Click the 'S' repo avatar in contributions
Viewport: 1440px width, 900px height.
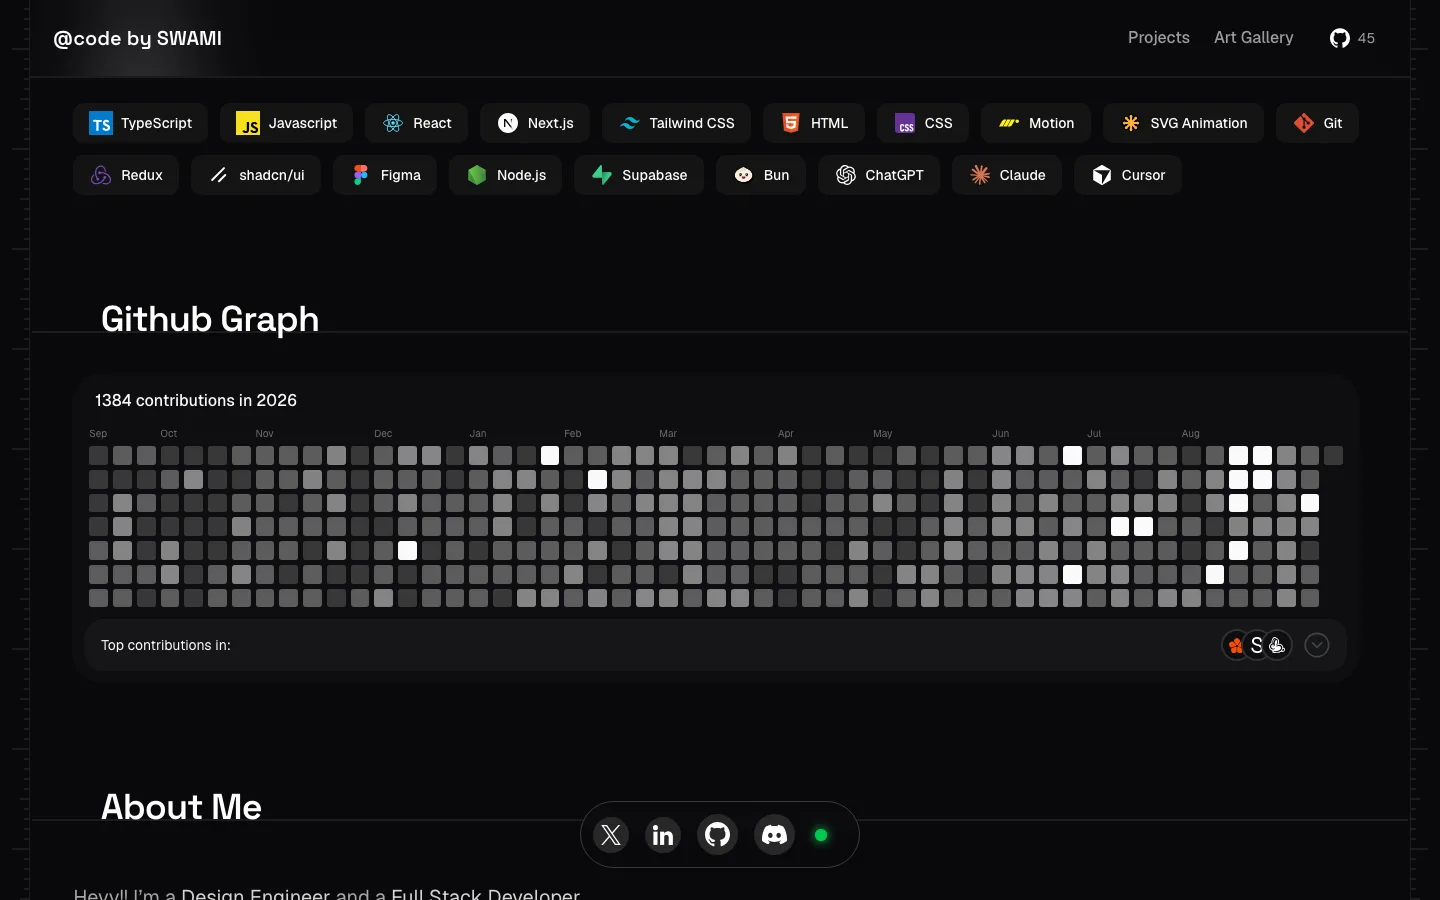(x=1257, y=645)
